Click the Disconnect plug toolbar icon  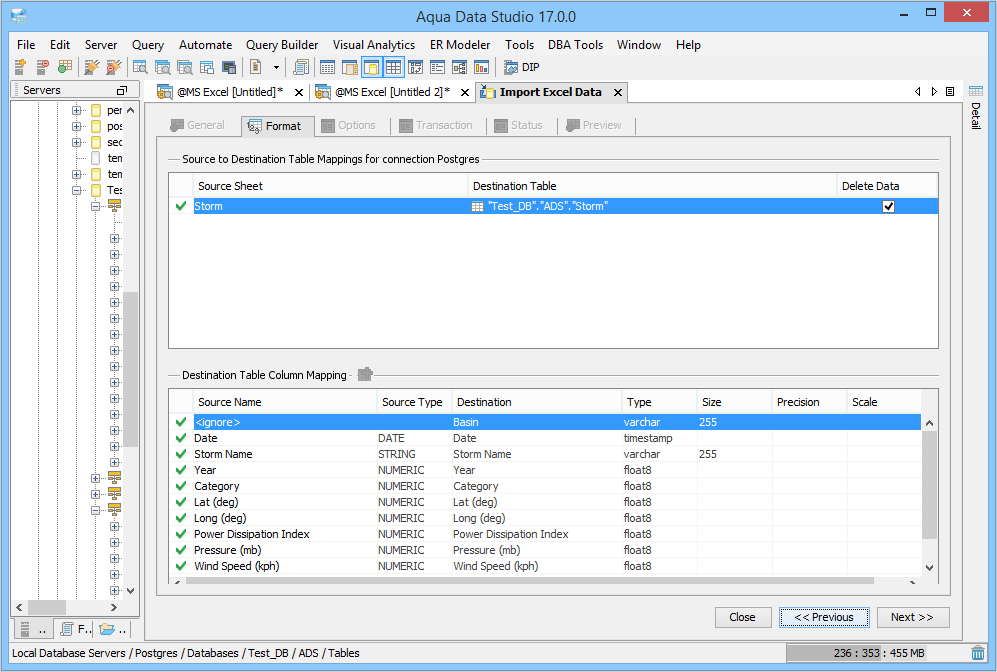(x=114, y=67)
